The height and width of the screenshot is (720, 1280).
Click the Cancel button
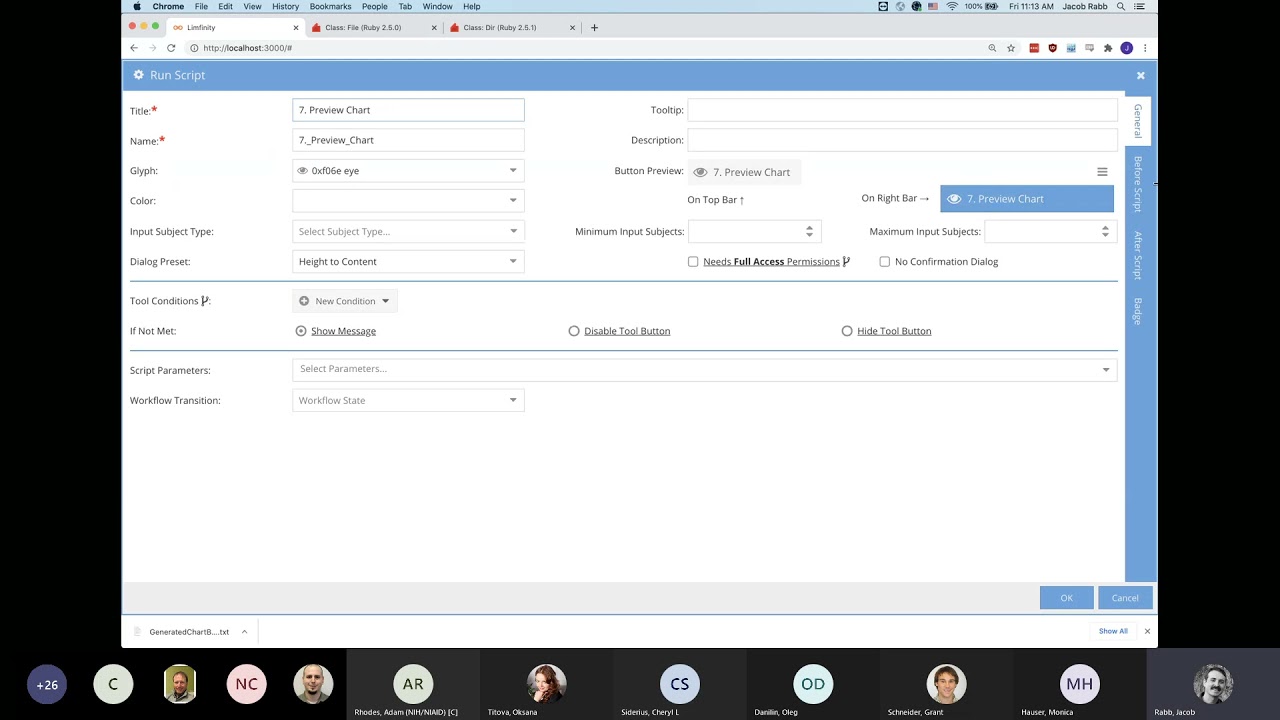pyautogui.click(x=1125, y=598)
